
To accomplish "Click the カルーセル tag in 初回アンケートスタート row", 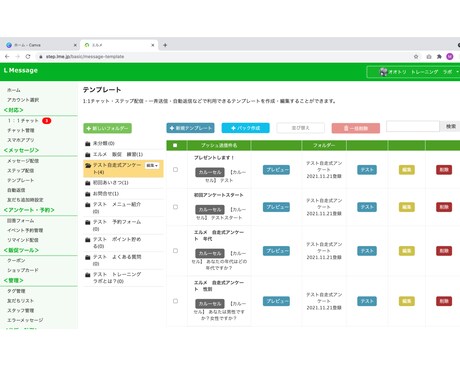I will pos(210,210).
